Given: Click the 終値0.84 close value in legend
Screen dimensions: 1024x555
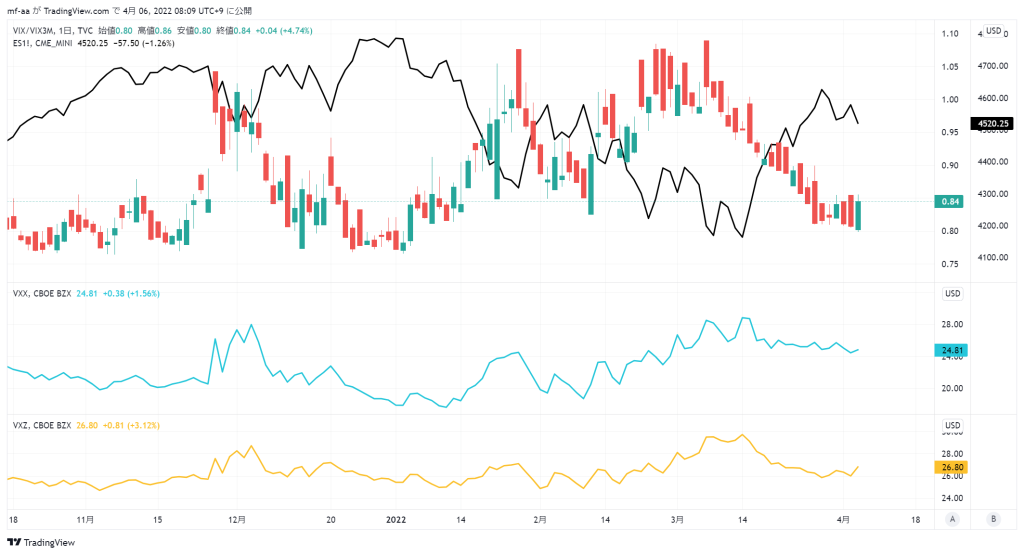Looking at the screenshot, I should pyautogui.click(x=233, y=31).
